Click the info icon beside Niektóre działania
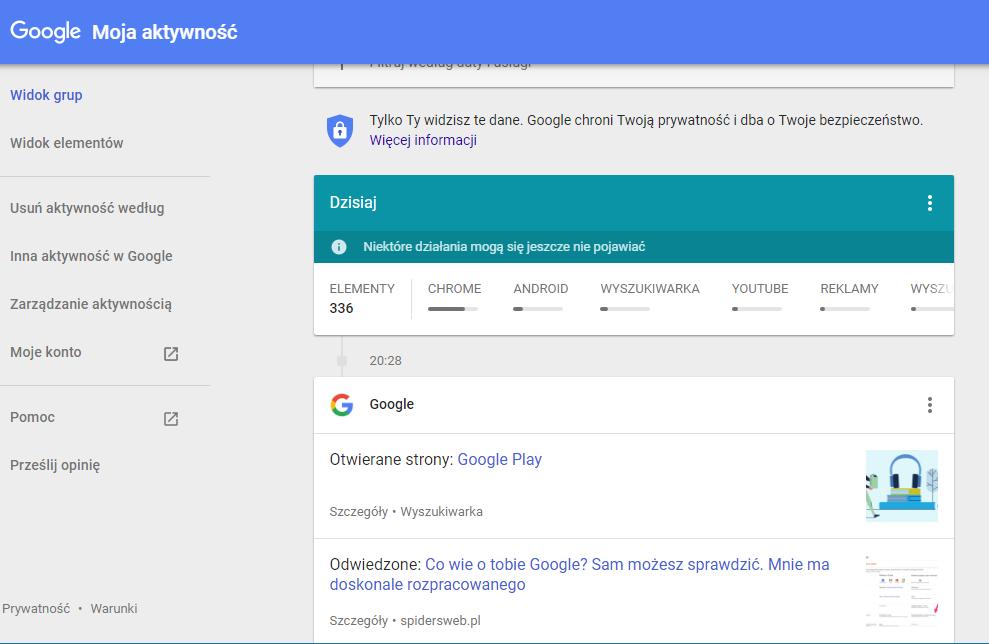989x644 pixels. click(339, 247)
